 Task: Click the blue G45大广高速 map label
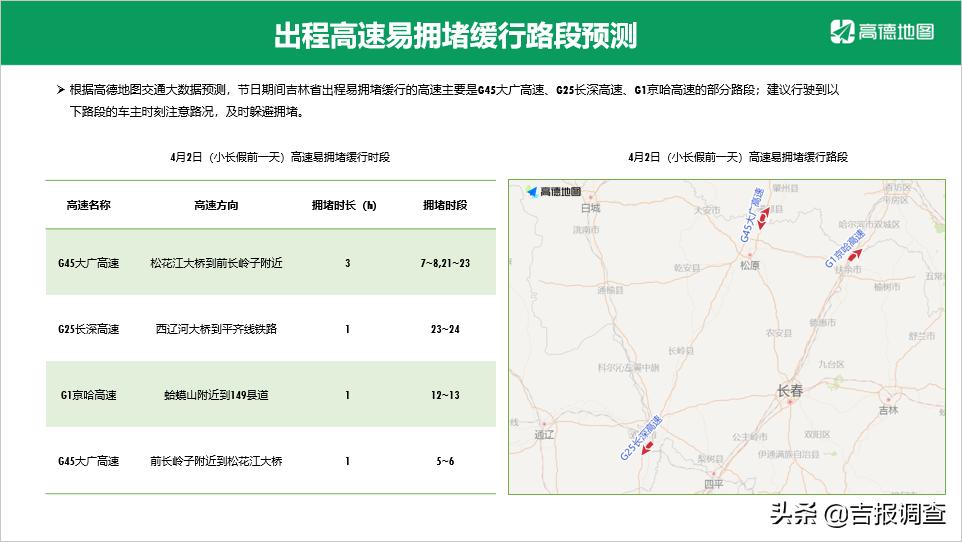(x=752, y=215)
